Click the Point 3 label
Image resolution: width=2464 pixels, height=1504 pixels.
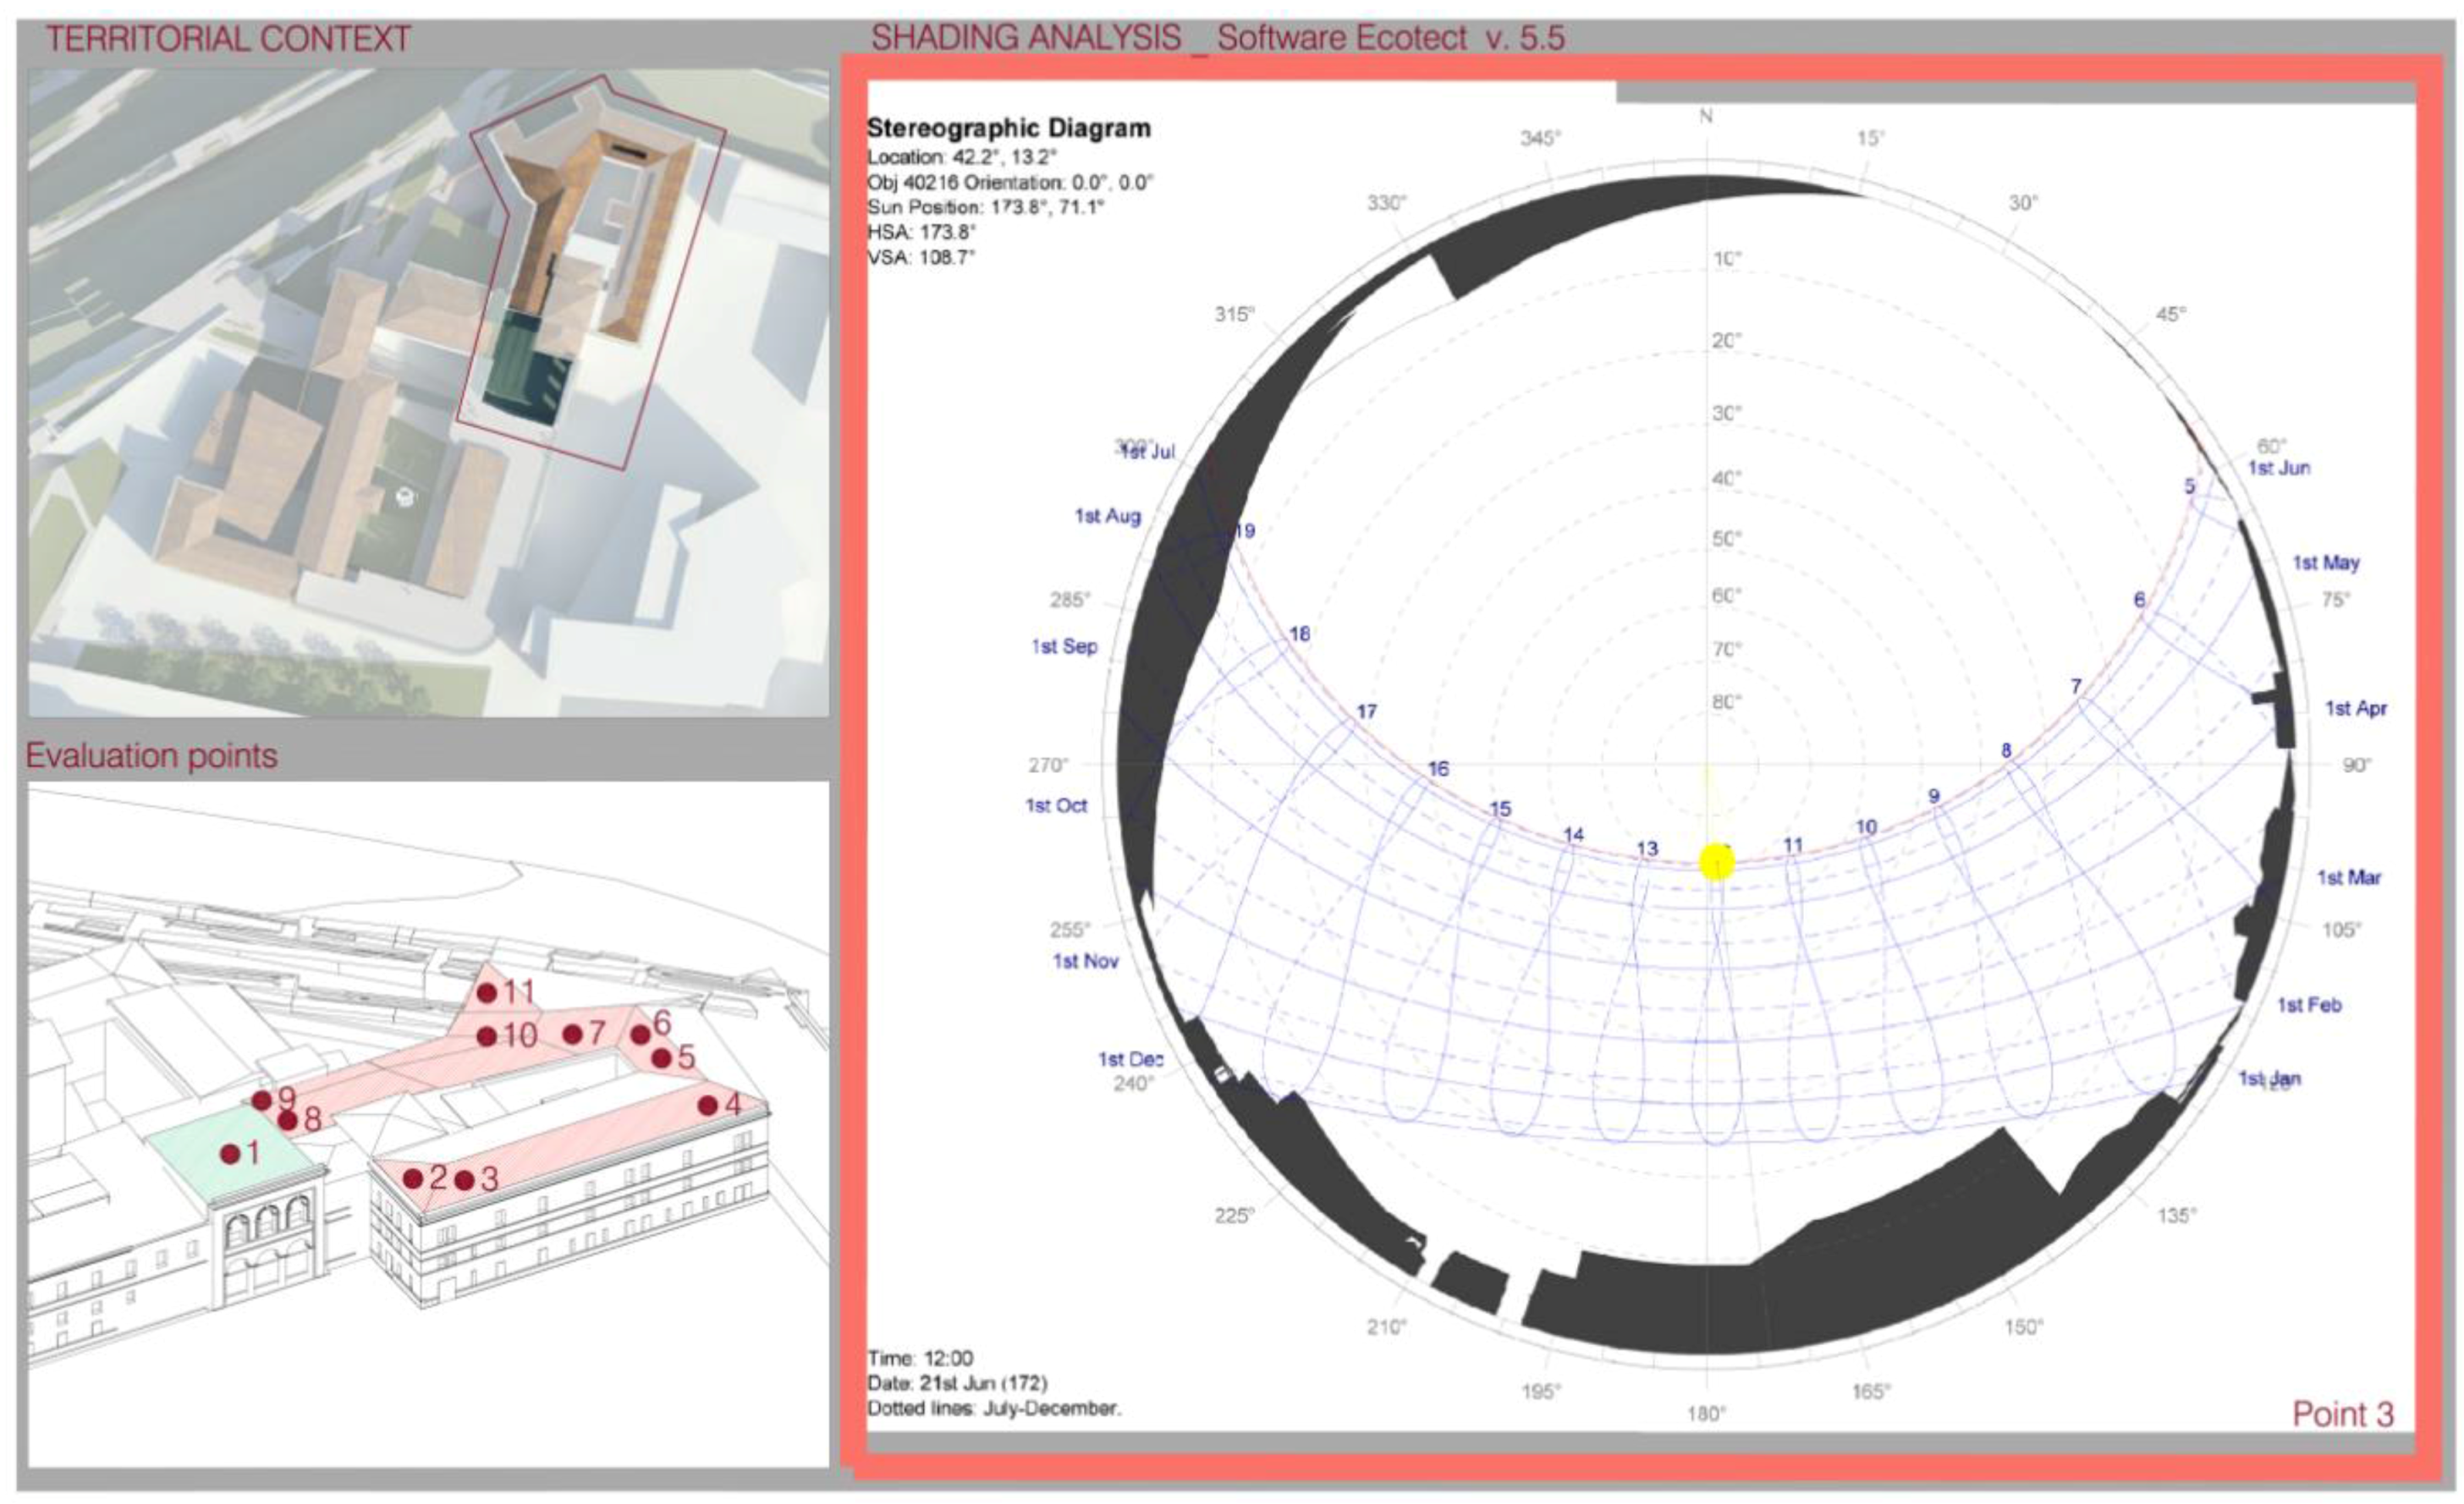2342,1414
